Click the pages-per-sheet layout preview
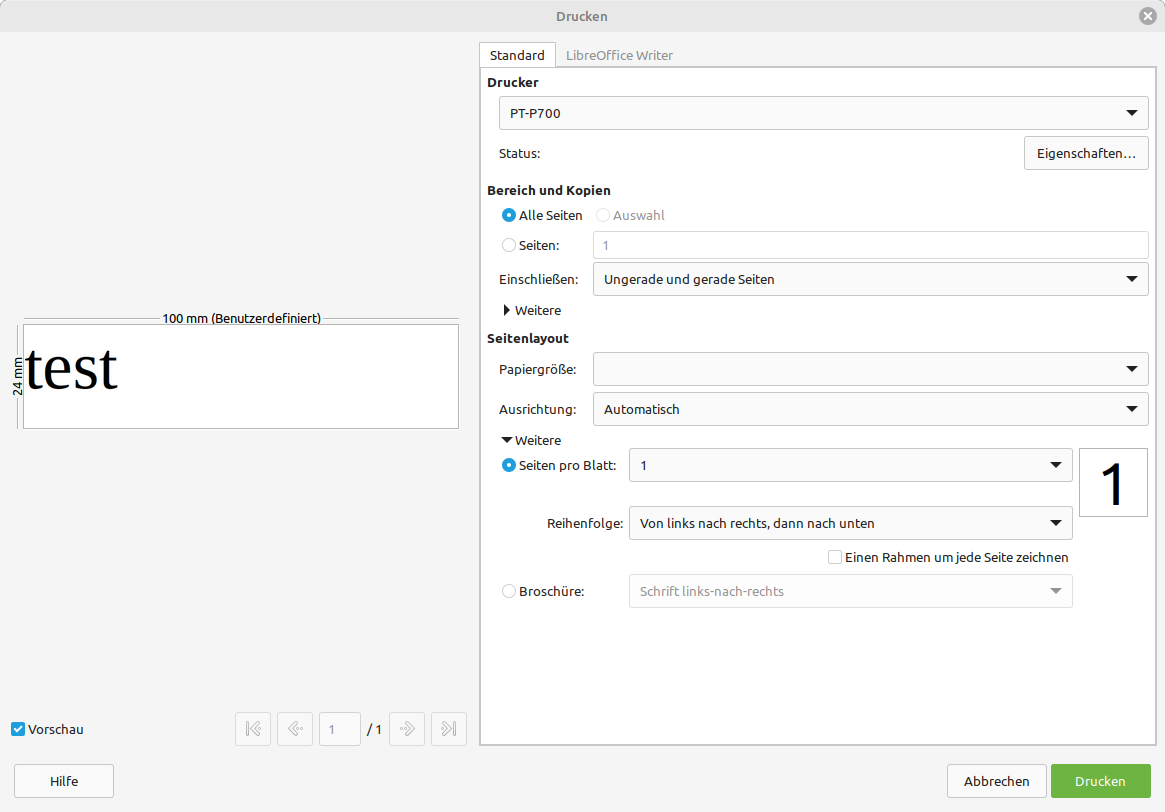This screenshot has width=1165, height=812. click(x=1113, y=482)
